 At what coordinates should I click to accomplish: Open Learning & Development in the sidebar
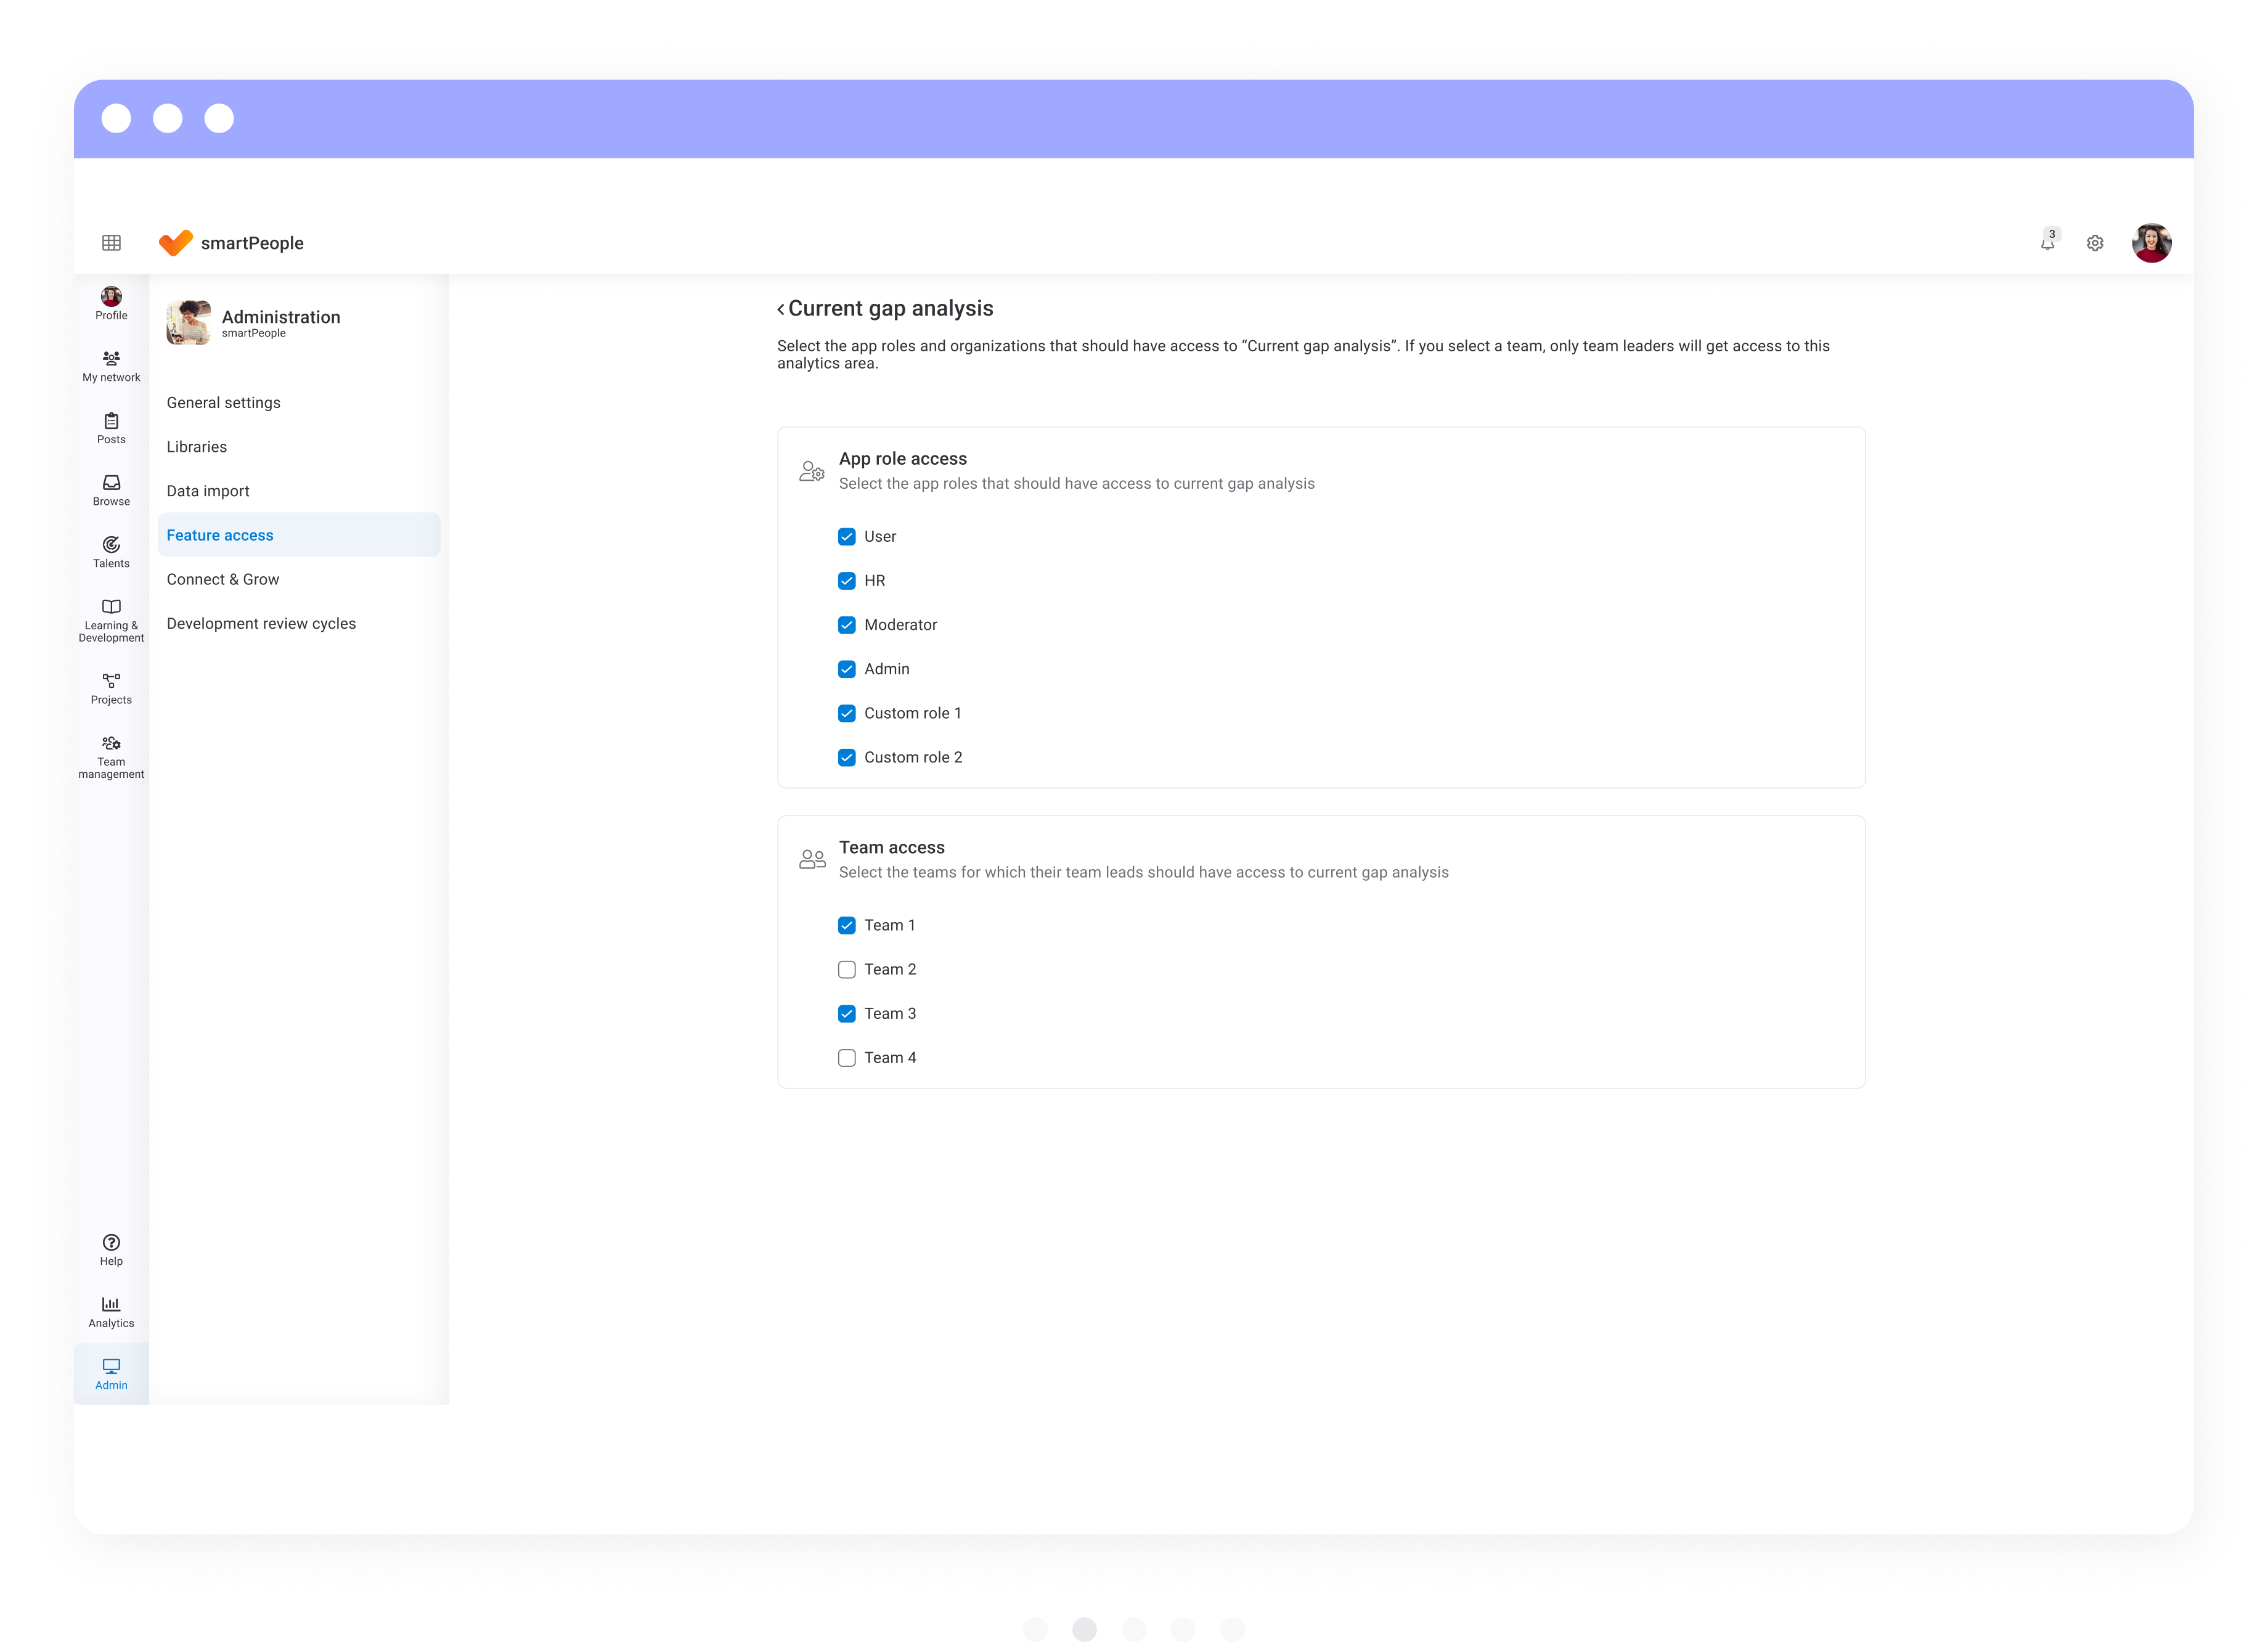pyautogui.click(x=111, y=621)
